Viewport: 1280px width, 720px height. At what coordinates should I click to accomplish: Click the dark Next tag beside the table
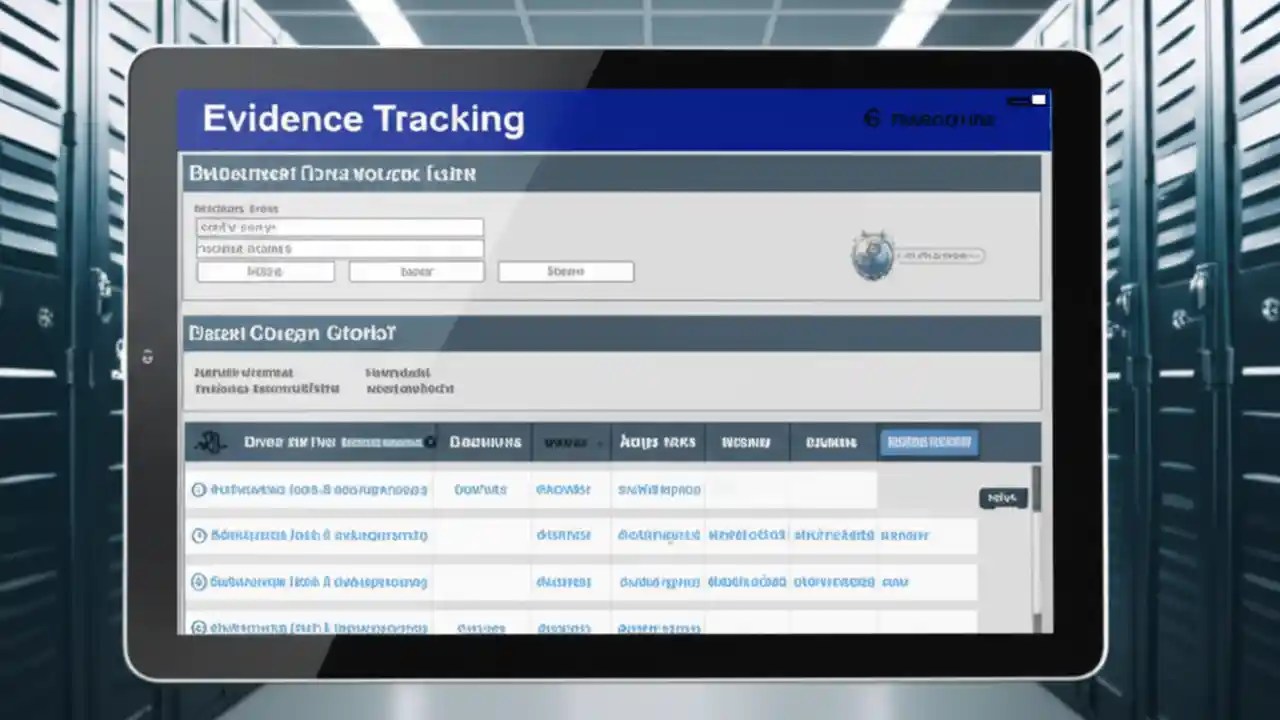[1002, 497]
